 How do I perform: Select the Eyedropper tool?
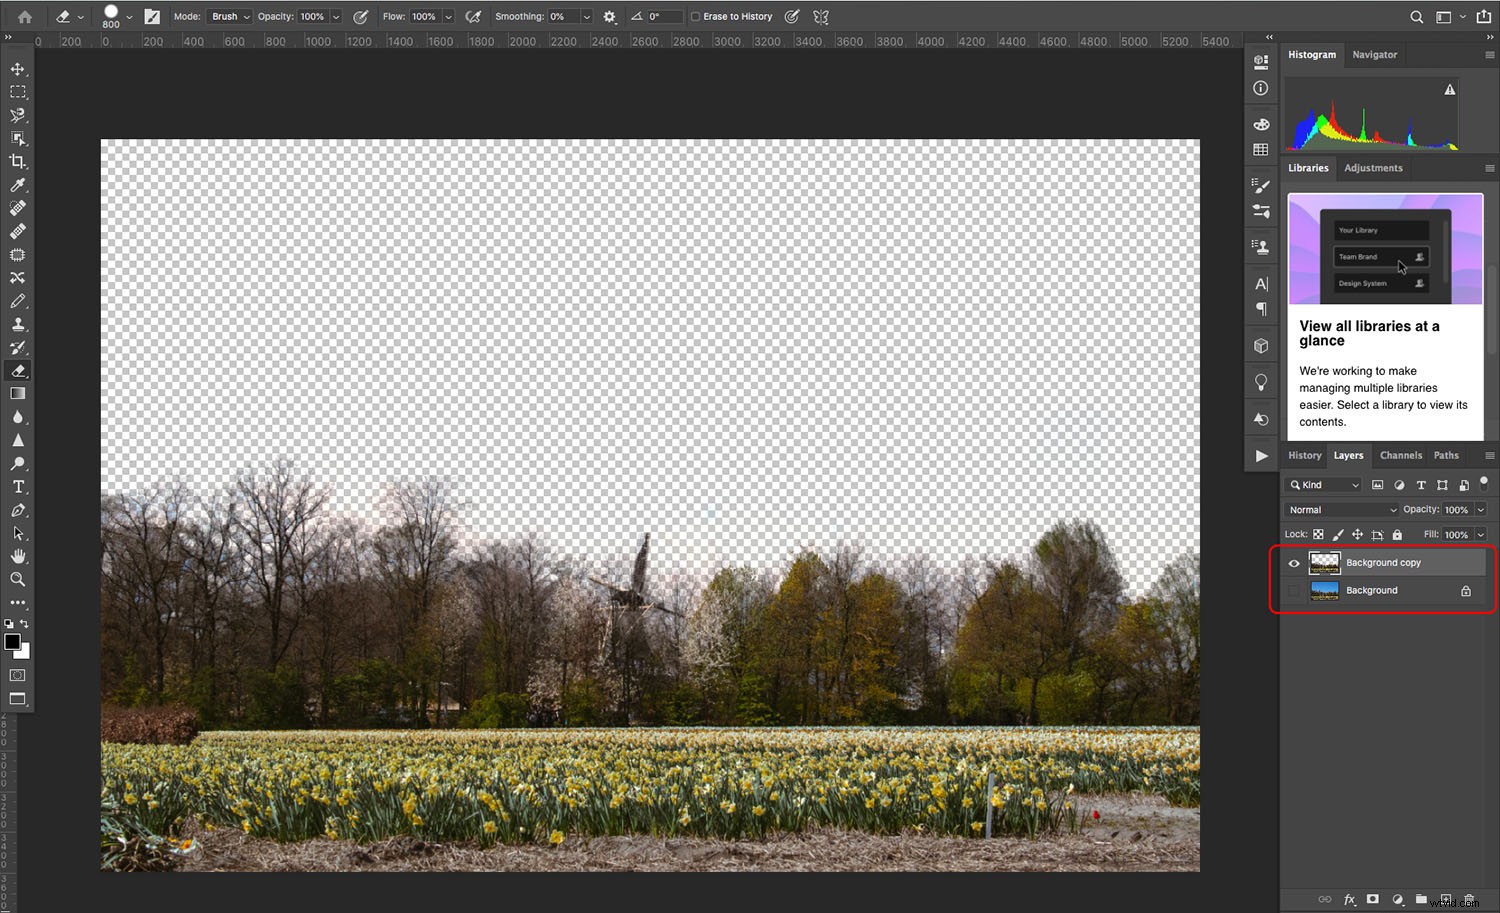17,185
